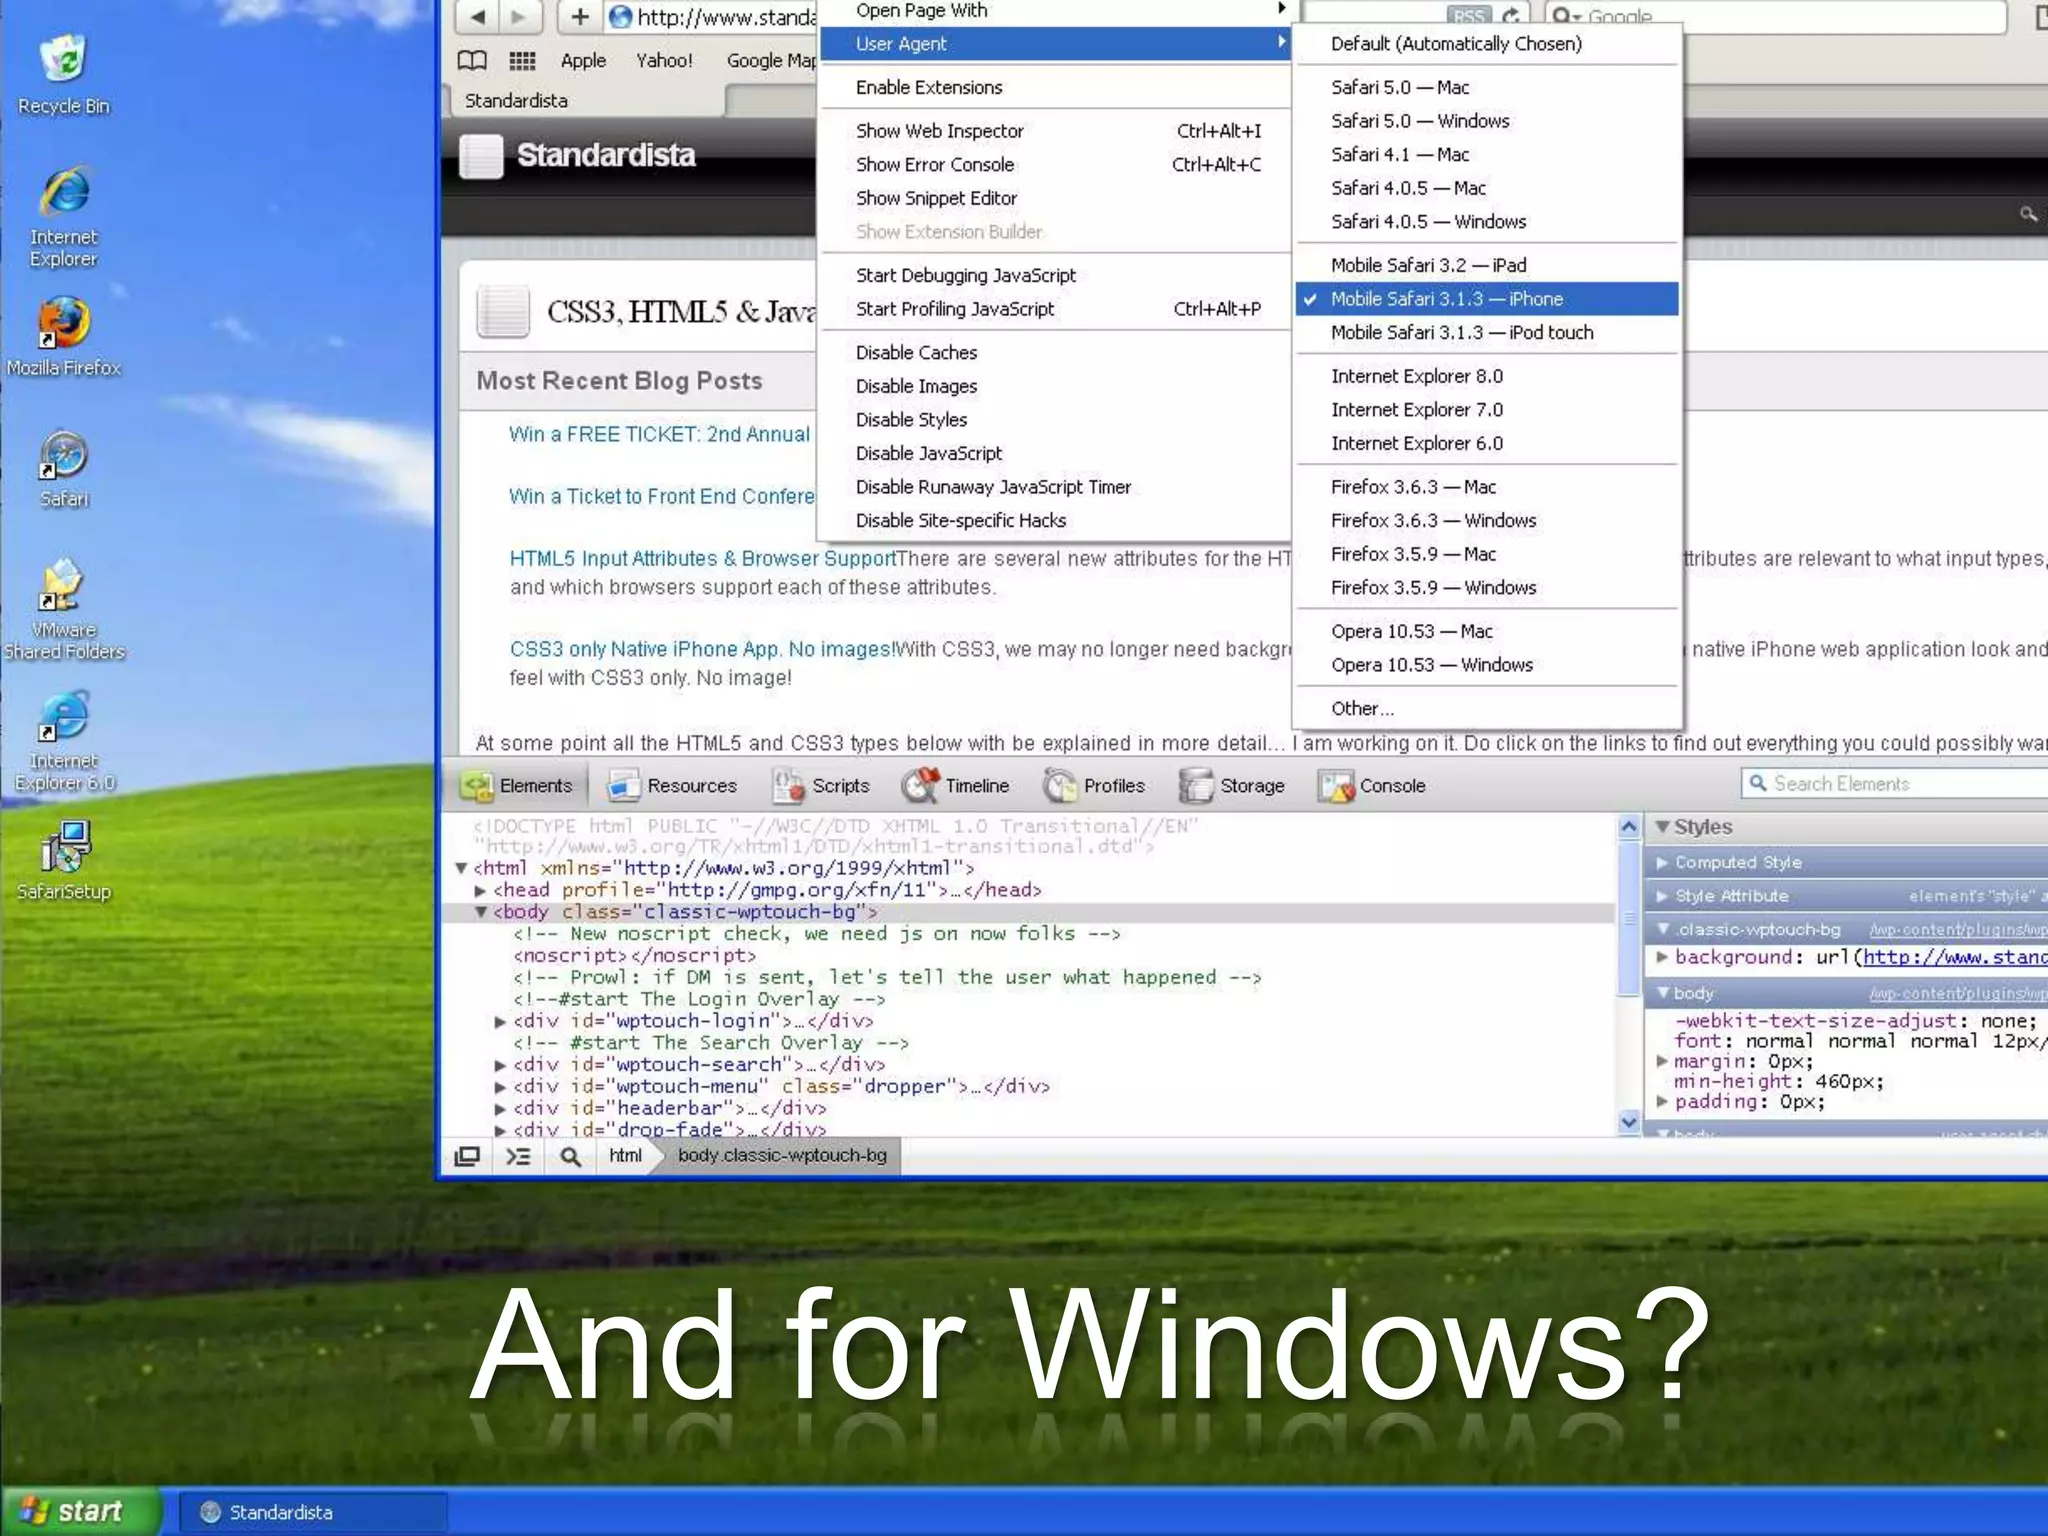Image resolution: width=2048 pixels, height=1536 pixels.
Task: Click the Elements panel scroll up arrow
Action: (1628, 827)
